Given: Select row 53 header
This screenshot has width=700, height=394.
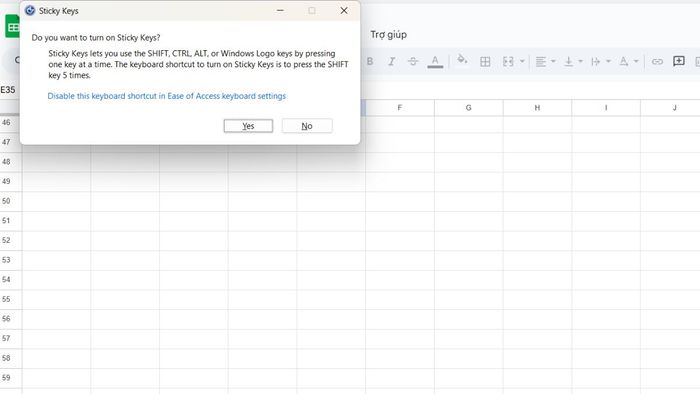Looking at the screenshot, I should (11, 260).
